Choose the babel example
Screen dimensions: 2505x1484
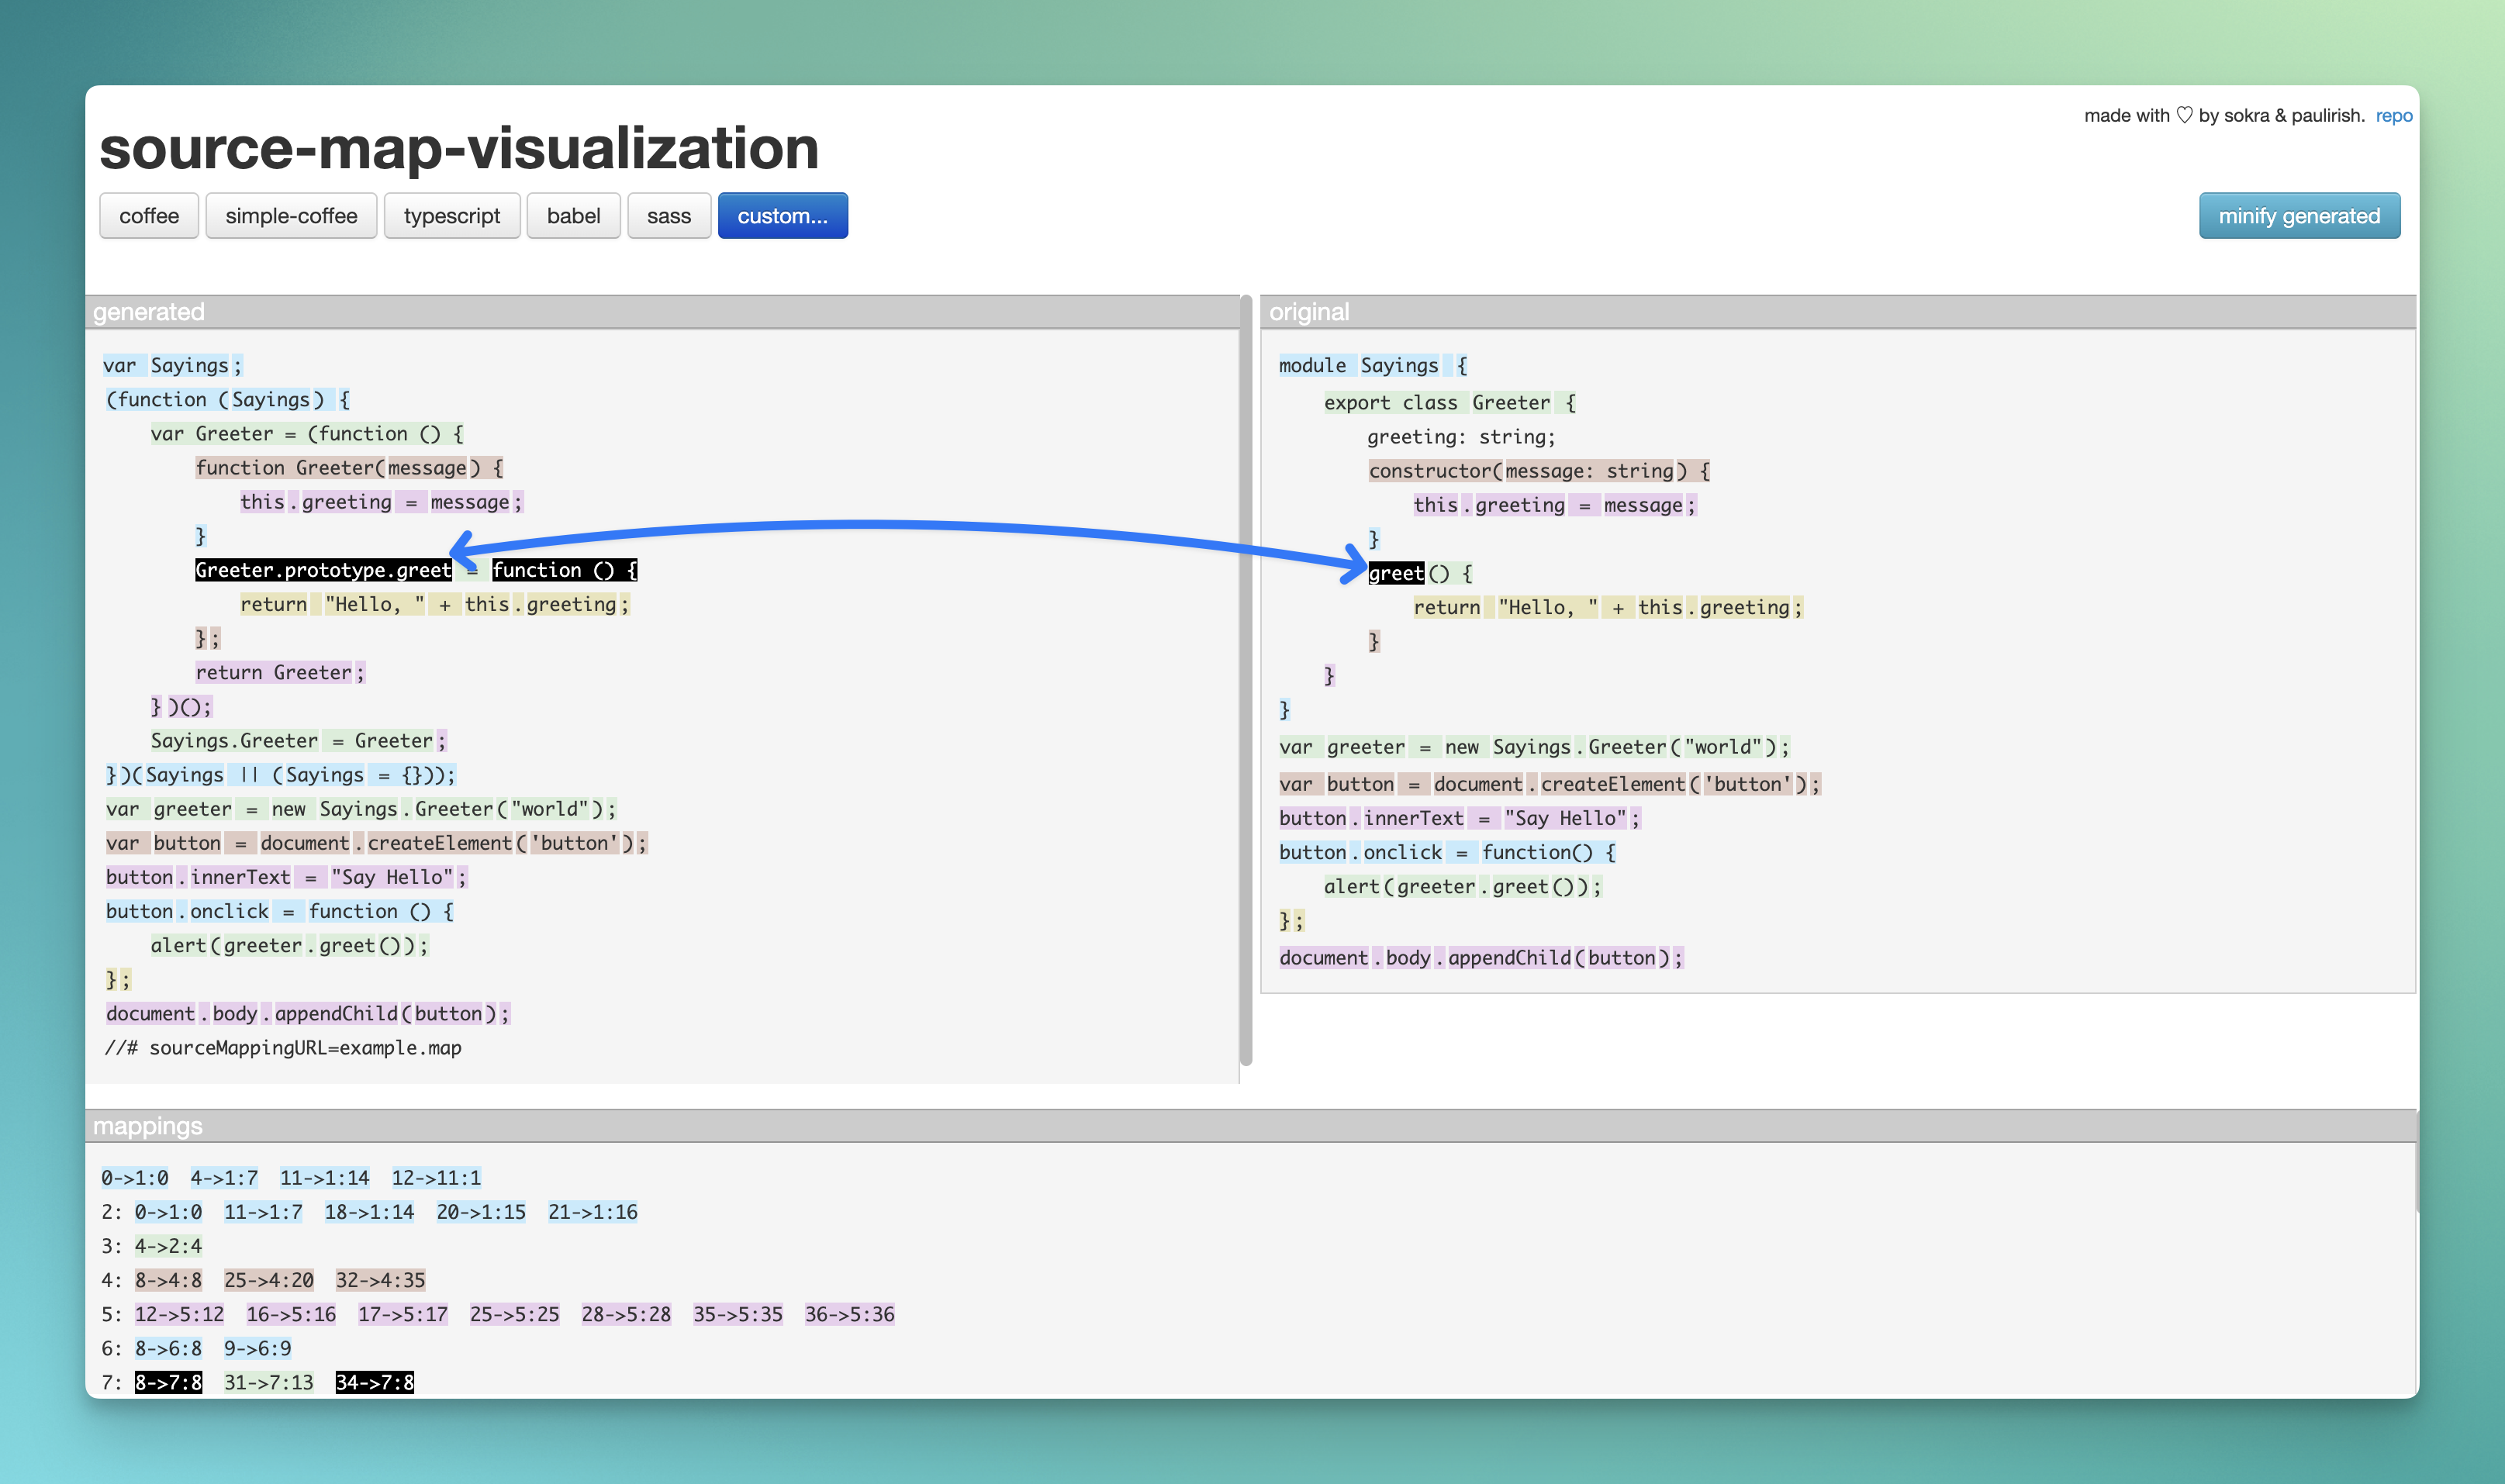point(573,216)
